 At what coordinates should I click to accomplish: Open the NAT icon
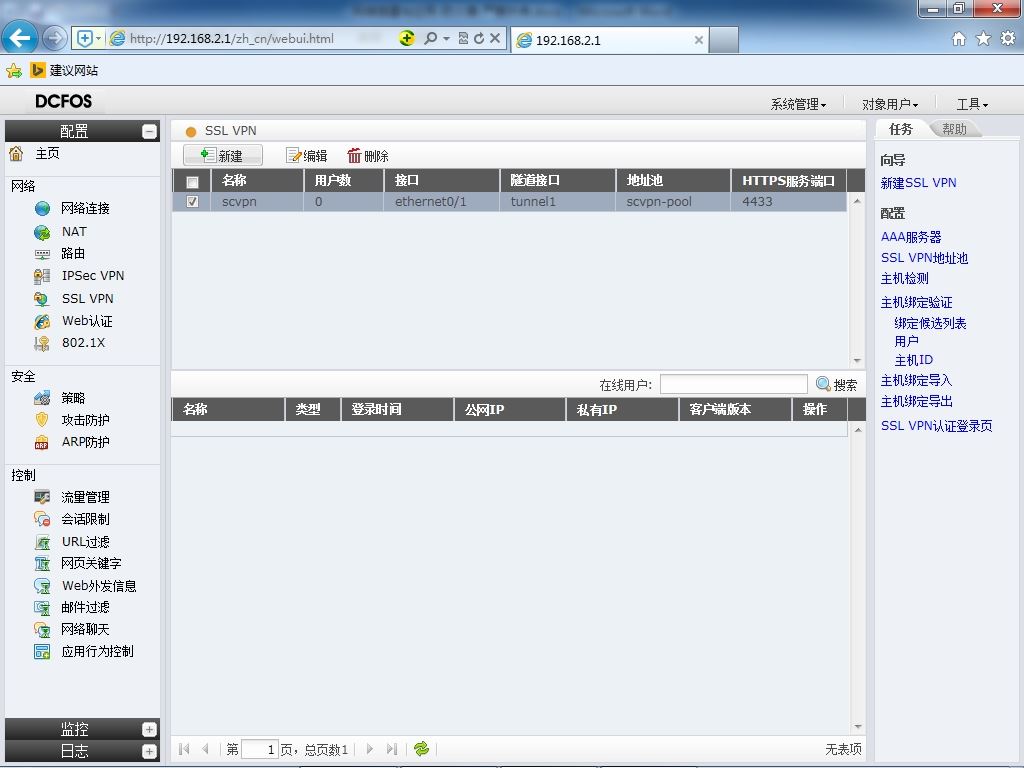42,232
